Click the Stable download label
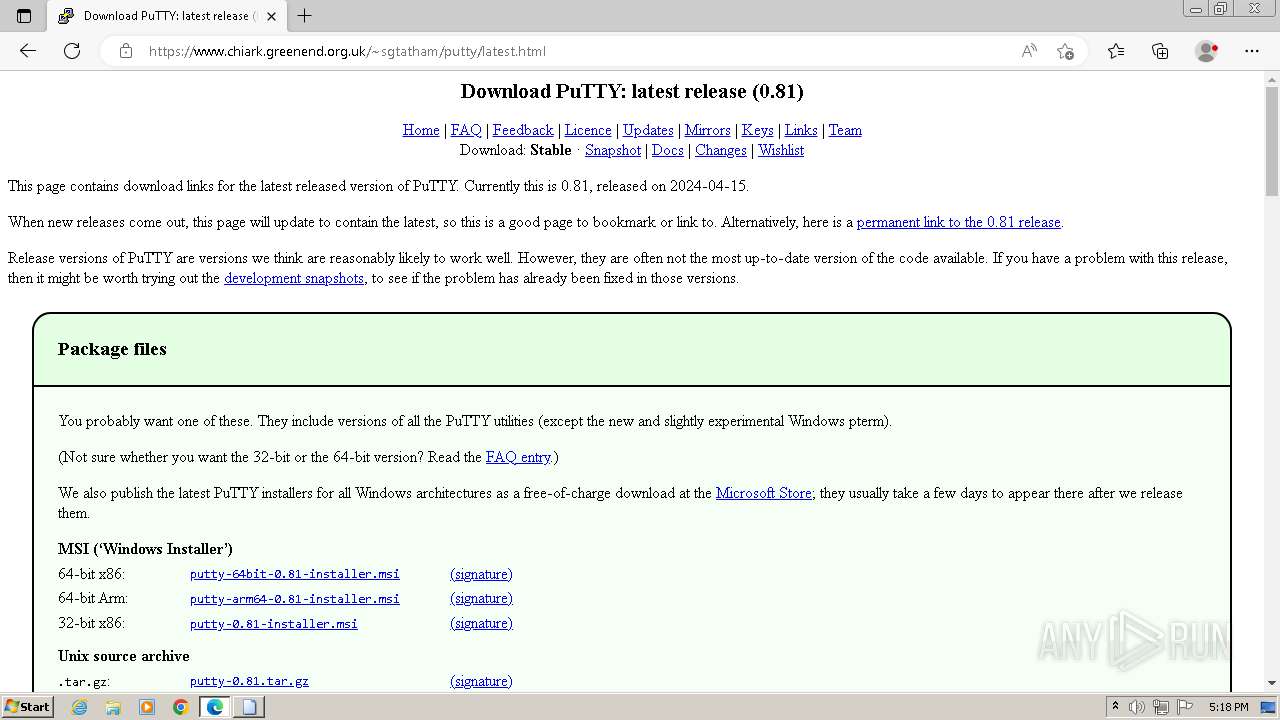This screenshot has height=720, width=1280. 551,150
